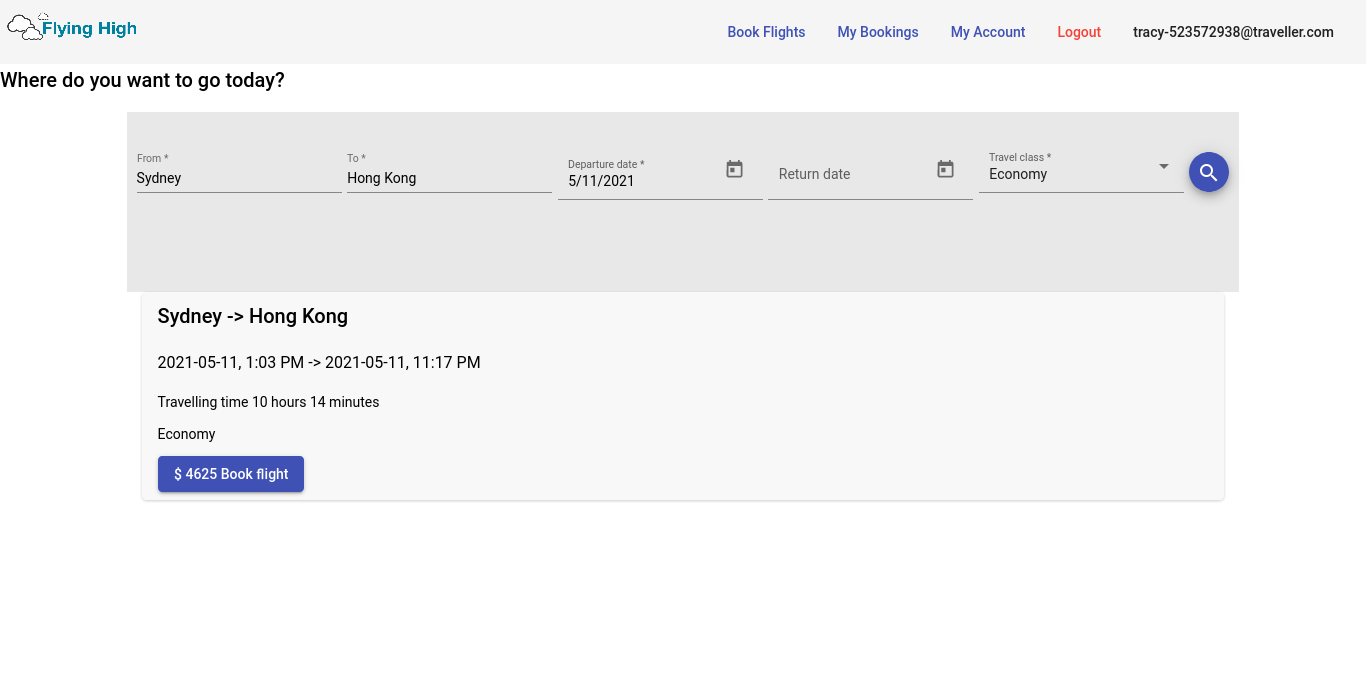Click the $ 4625 Book flight button
Viewport: 1366px width, 694px height.
point(231,474)
